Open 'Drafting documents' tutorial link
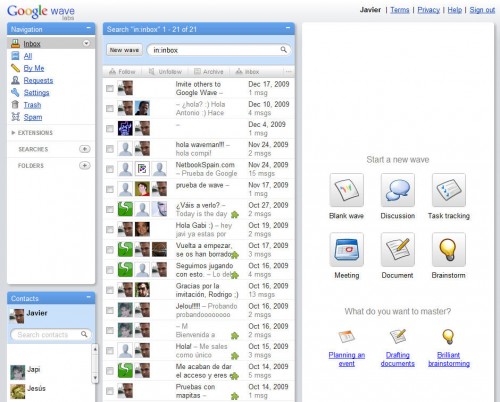Viewport: 500px width, 402px height. pos(398,359)
